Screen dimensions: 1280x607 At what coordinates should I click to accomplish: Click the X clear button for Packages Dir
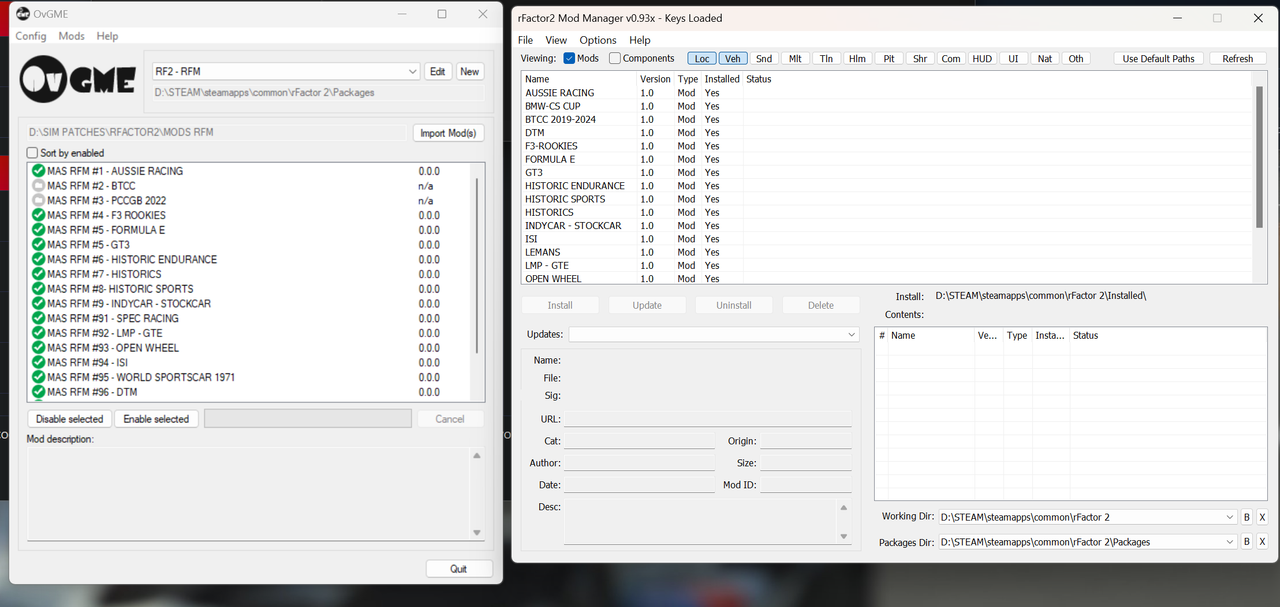1262,542
